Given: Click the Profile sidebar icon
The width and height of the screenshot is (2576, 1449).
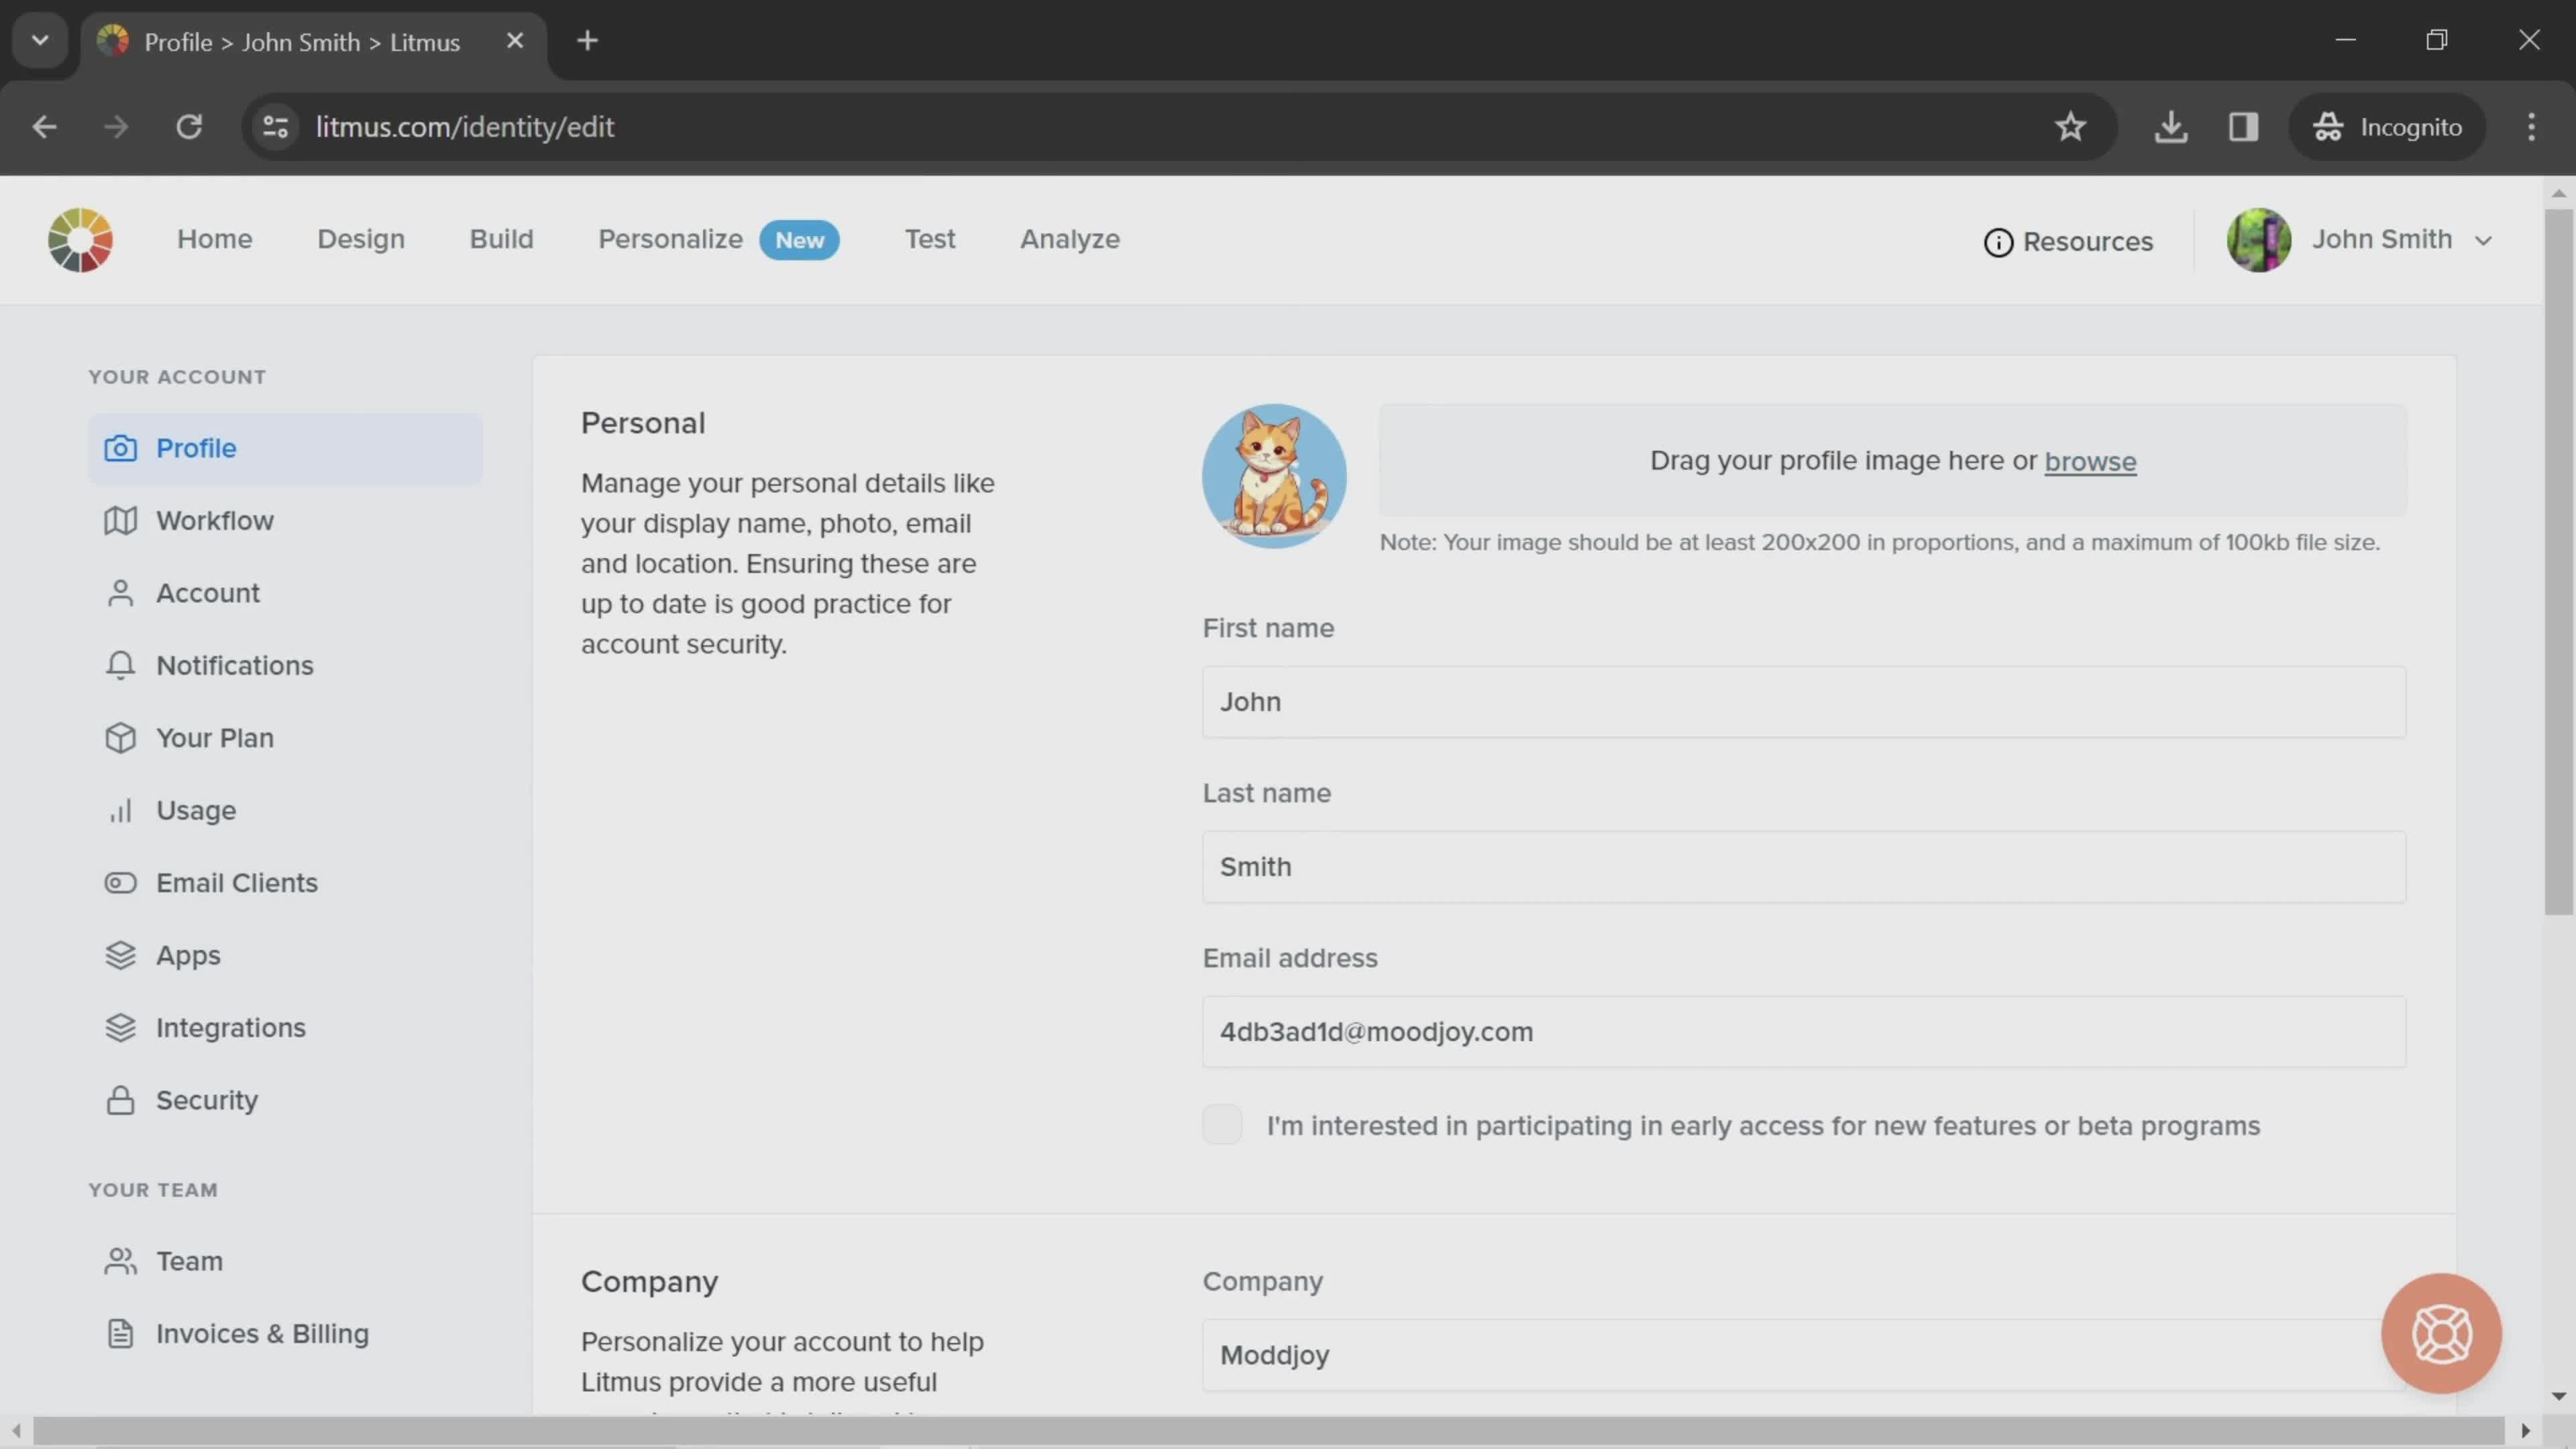Looking at the screenshot, I should pos(119,447).
